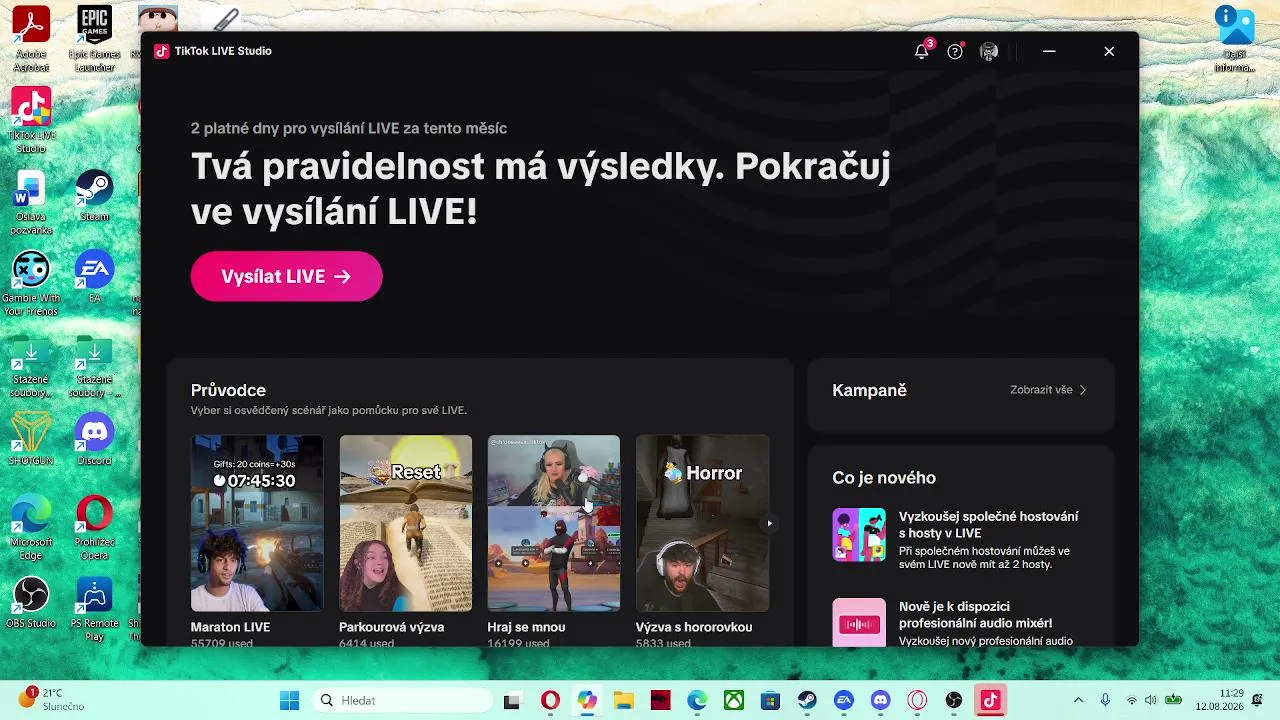Click the Hraj se mnou title text
Image resolution: width=1280 pixels, height=720 pixels.
click(x=526, y=627)
